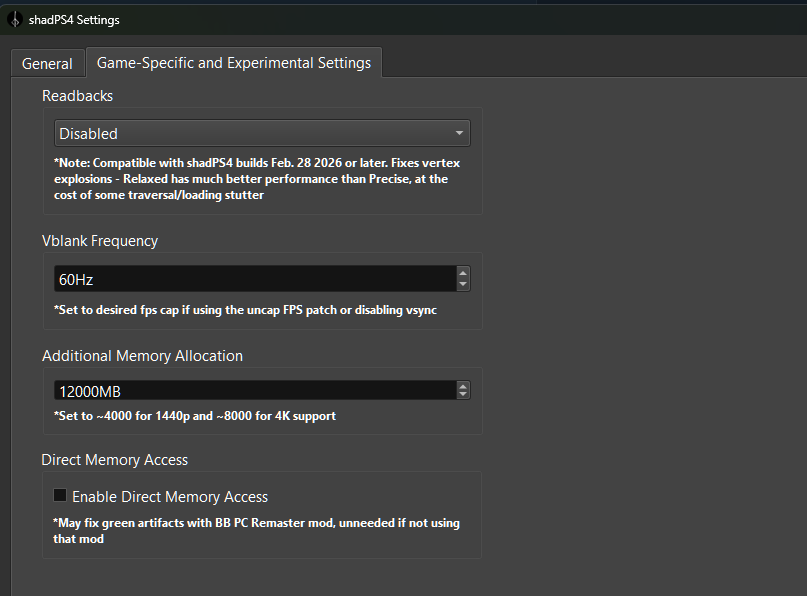Open the Readbacks dropdown showing Disabled

(262, 133)
